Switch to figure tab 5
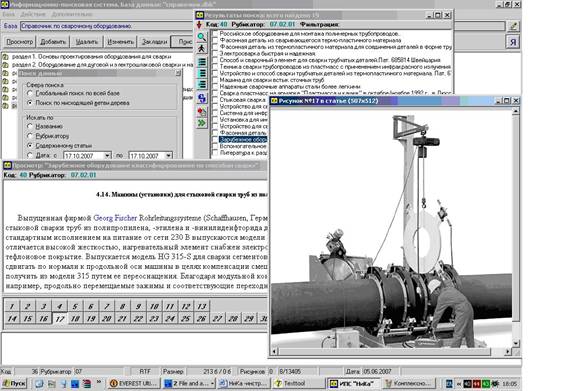This screenshot has width=564, height=391. tap(75, 306)
